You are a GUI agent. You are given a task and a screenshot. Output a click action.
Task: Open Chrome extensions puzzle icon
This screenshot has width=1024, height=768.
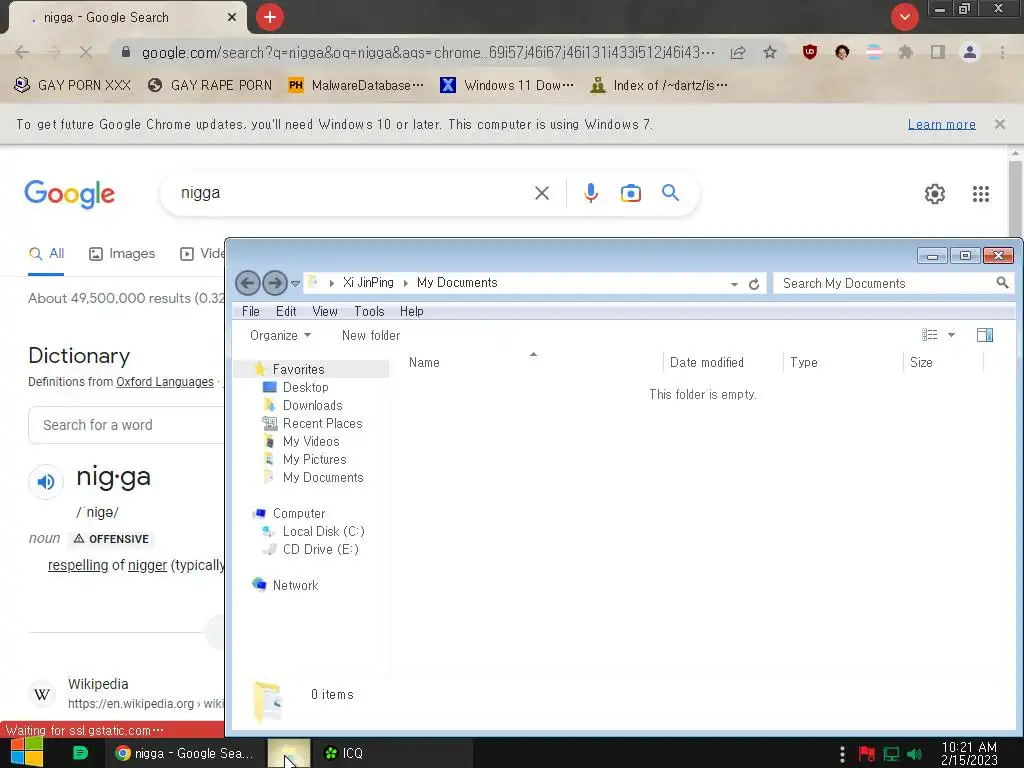pyautogui.click(x=906, y=52)
